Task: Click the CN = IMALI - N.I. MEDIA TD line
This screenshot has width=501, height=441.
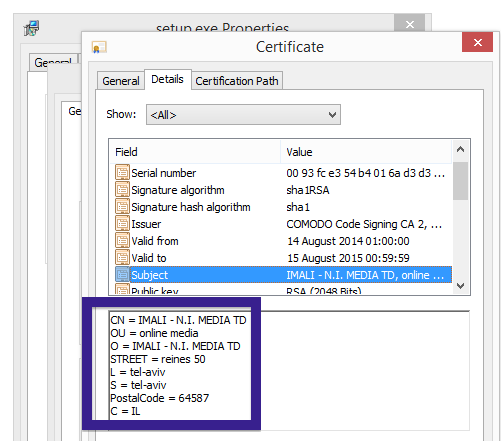Action: (x=178, y=320)
